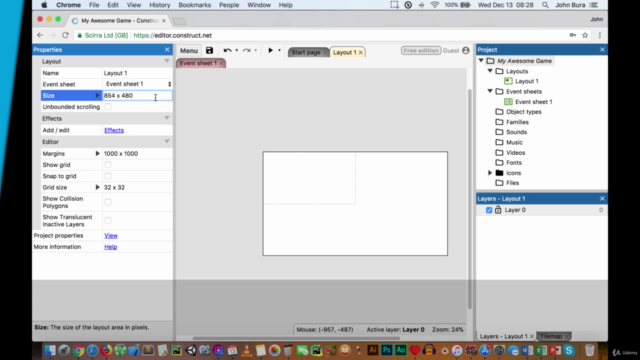The image size is (640, 360).
Task: Switch to the Layout 1 tab
Action: click(344, 52)
